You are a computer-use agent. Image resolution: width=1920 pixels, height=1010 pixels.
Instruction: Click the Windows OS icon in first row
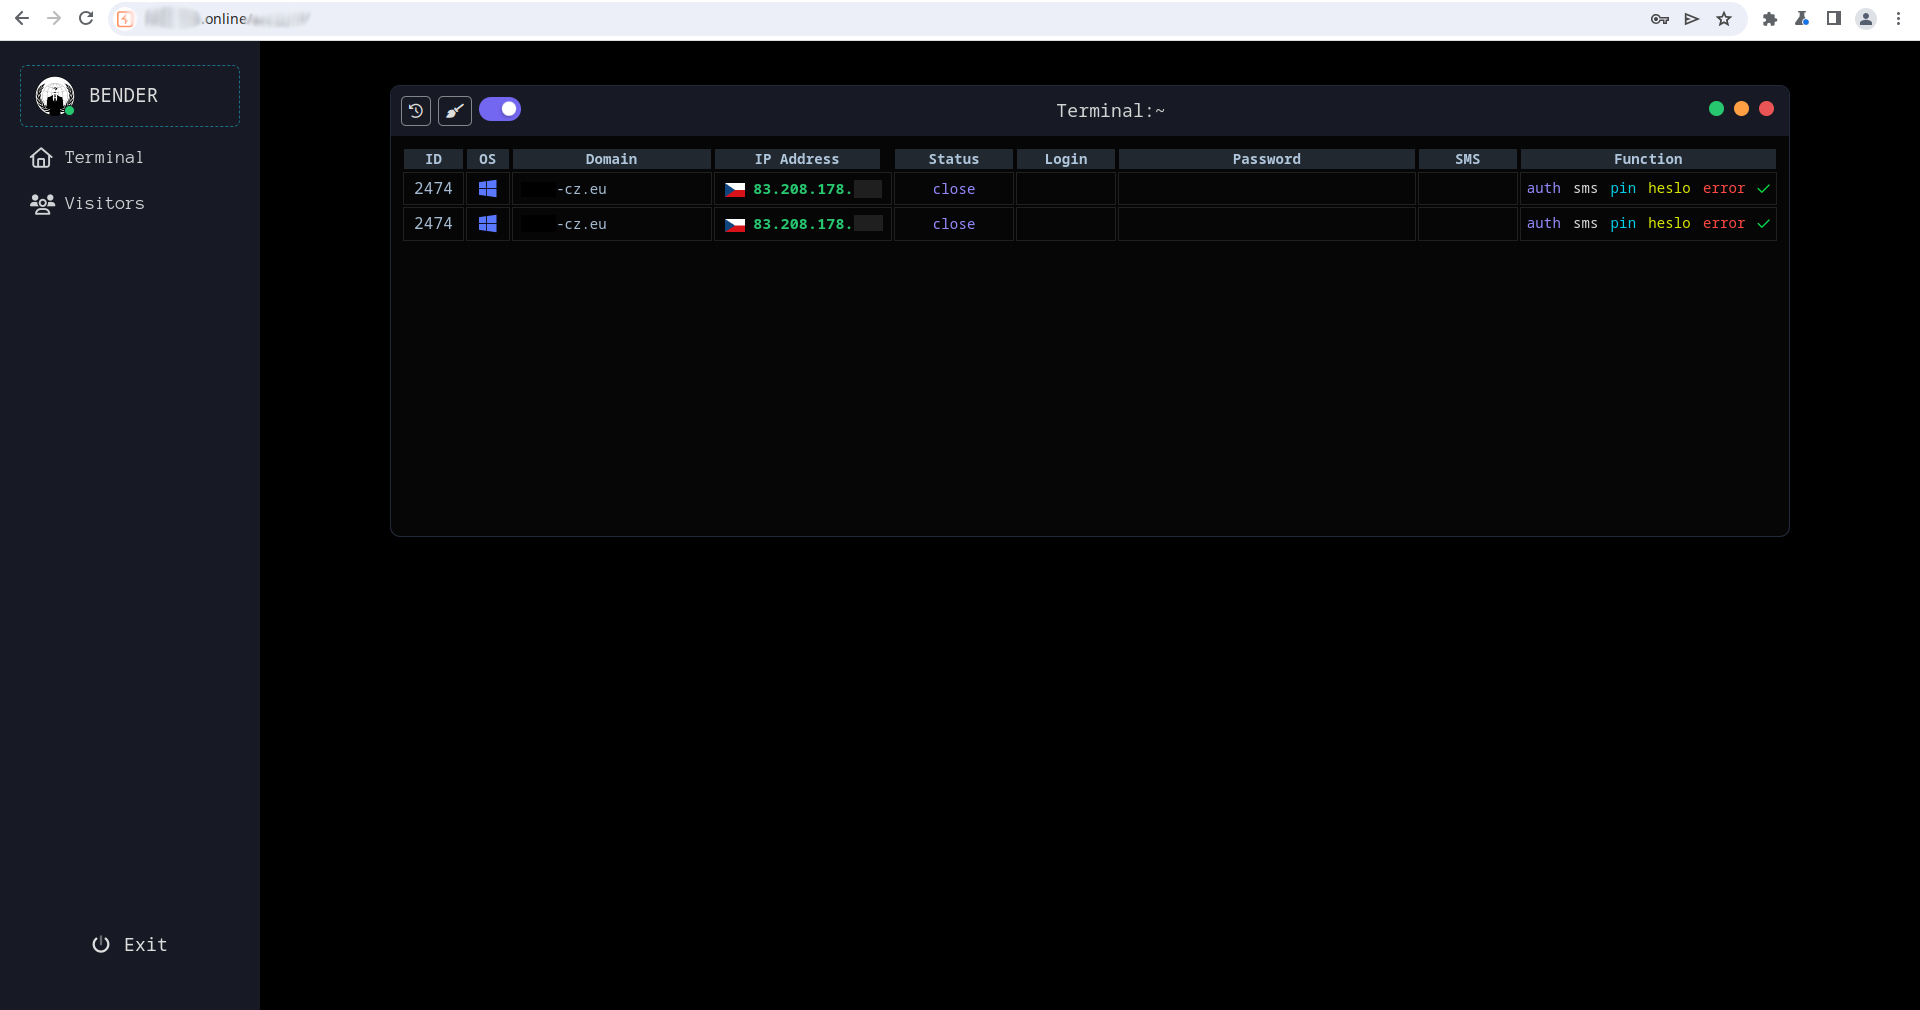tap(488, 189)
